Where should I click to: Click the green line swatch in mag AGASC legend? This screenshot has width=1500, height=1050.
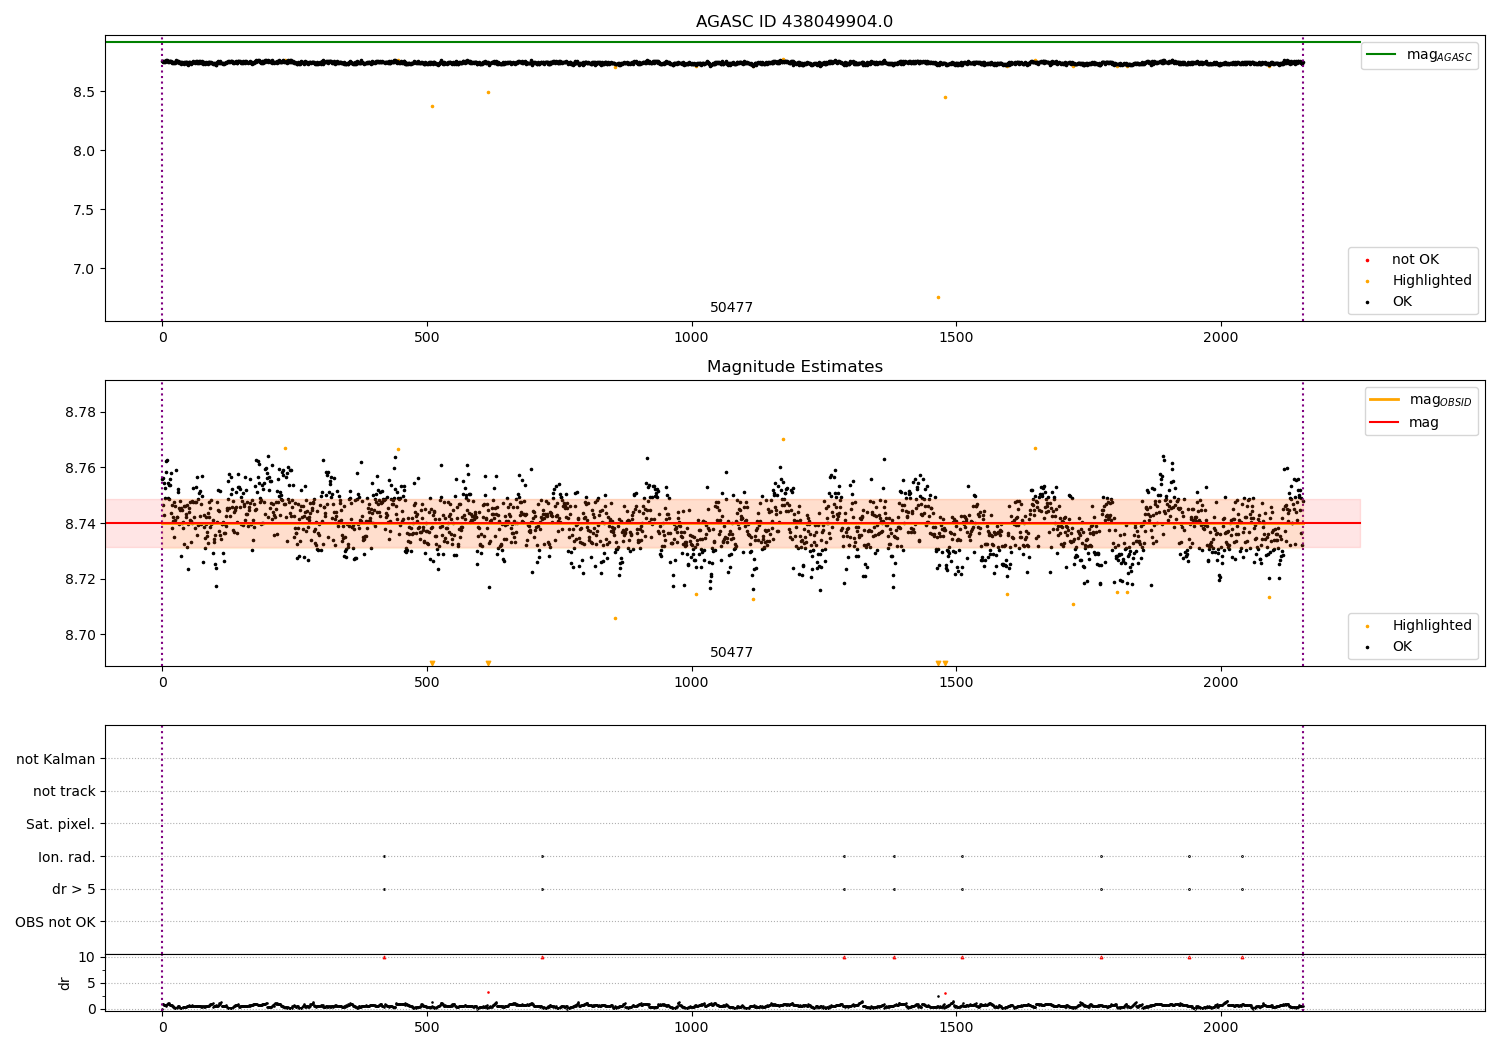[x=1382, y=55]
